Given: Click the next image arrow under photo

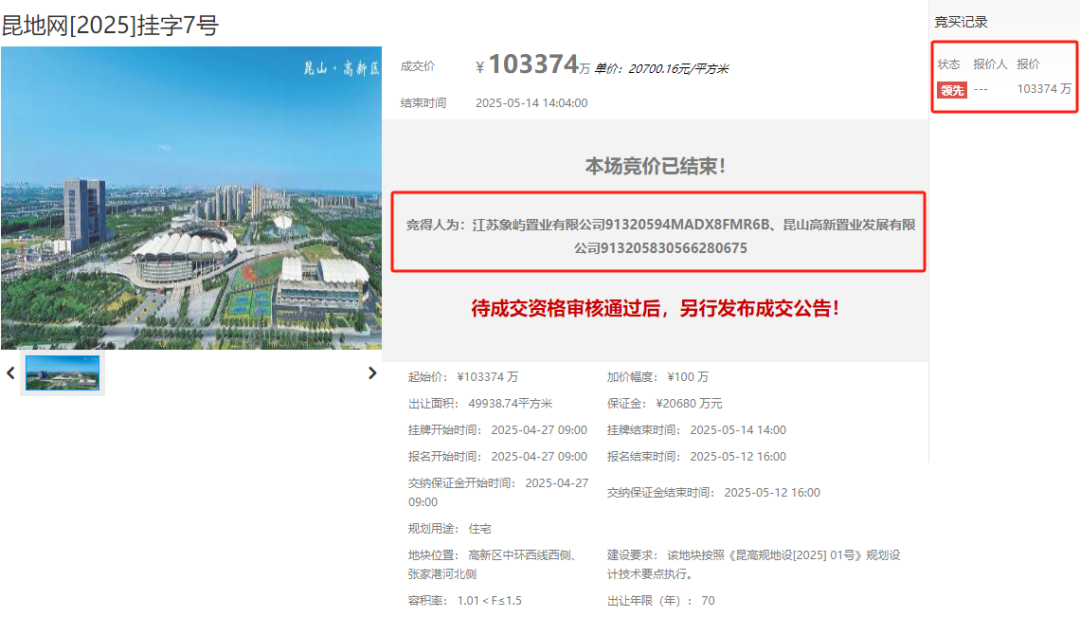Looking at the screenshot, I should 372,373.
